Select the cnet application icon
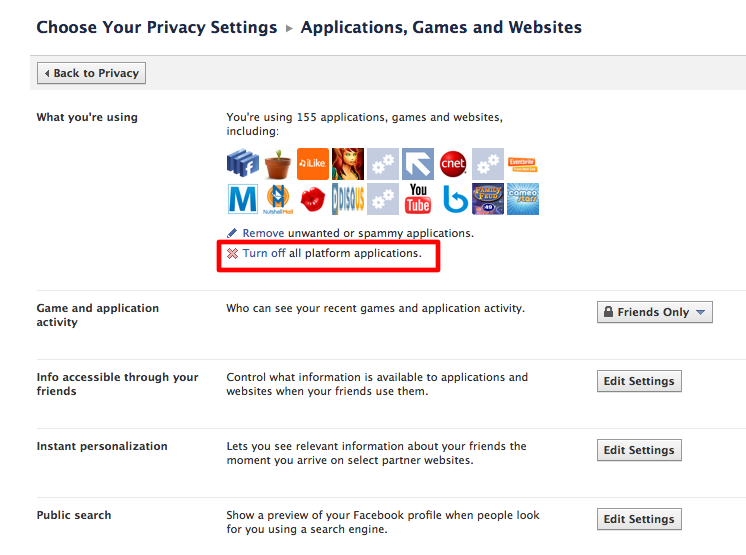 (453, 164)
